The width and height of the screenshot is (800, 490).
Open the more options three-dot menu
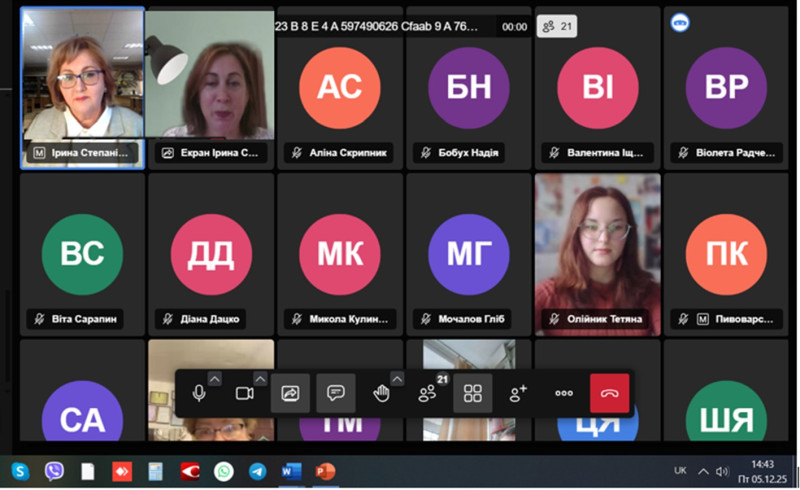point(564,394)
